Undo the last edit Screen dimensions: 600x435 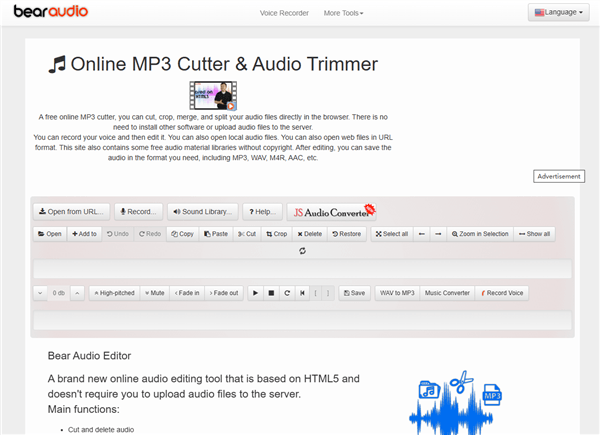118,234
